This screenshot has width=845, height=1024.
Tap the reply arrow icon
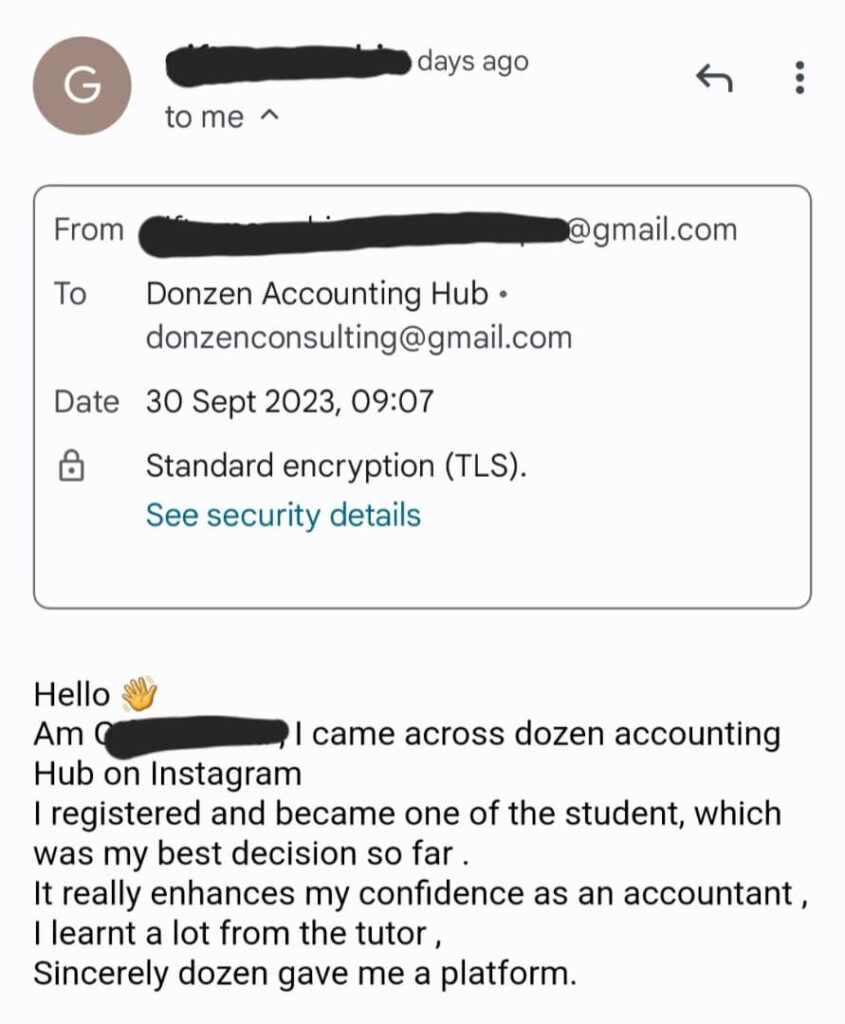coord(714,78)
